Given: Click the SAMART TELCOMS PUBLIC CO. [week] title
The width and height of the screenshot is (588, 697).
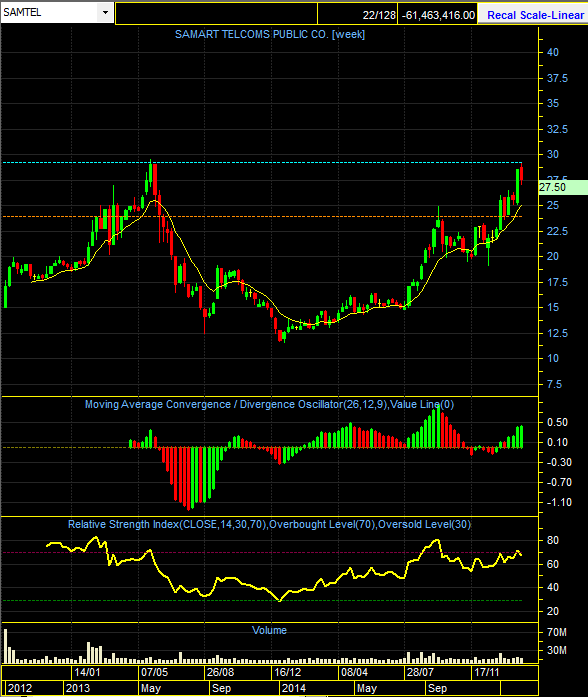Looking at the screenshot, I should click(270, 34).
